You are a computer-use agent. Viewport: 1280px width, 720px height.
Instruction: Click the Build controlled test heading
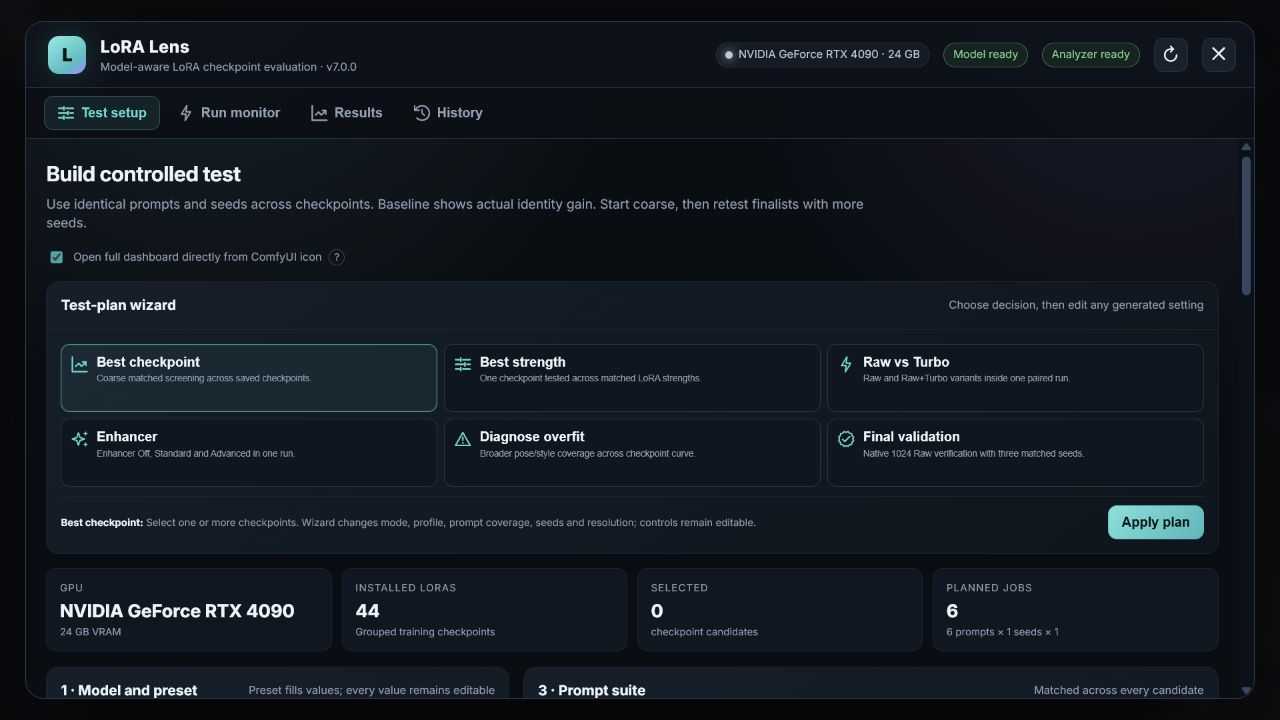point(143,174)
